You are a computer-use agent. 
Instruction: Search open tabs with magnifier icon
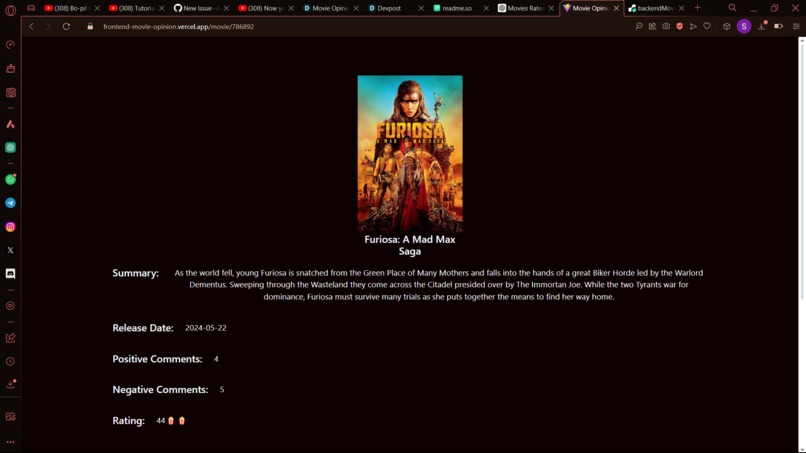(x=732, y=8)
